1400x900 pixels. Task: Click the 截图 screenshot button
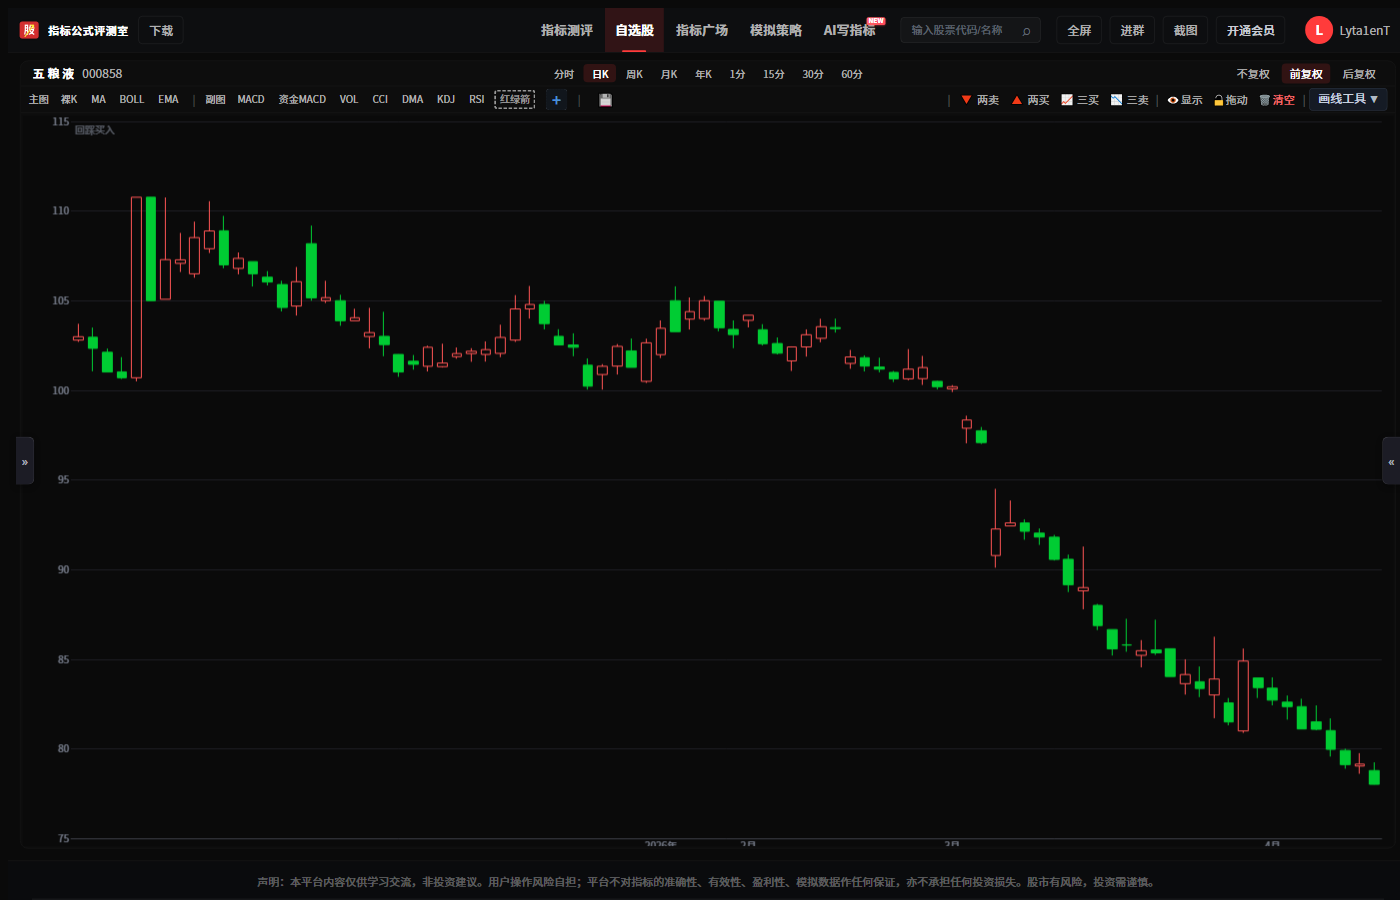1185,30
